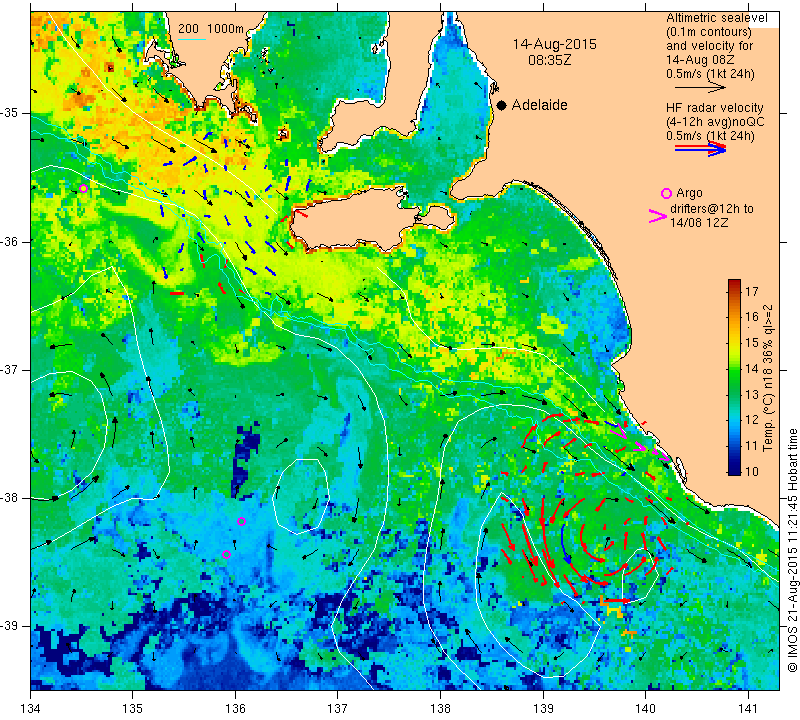This screenshot has height=720, width=800.
Task: Click the cyan 200m contour legend line
Action: click(x=192, y=39)
